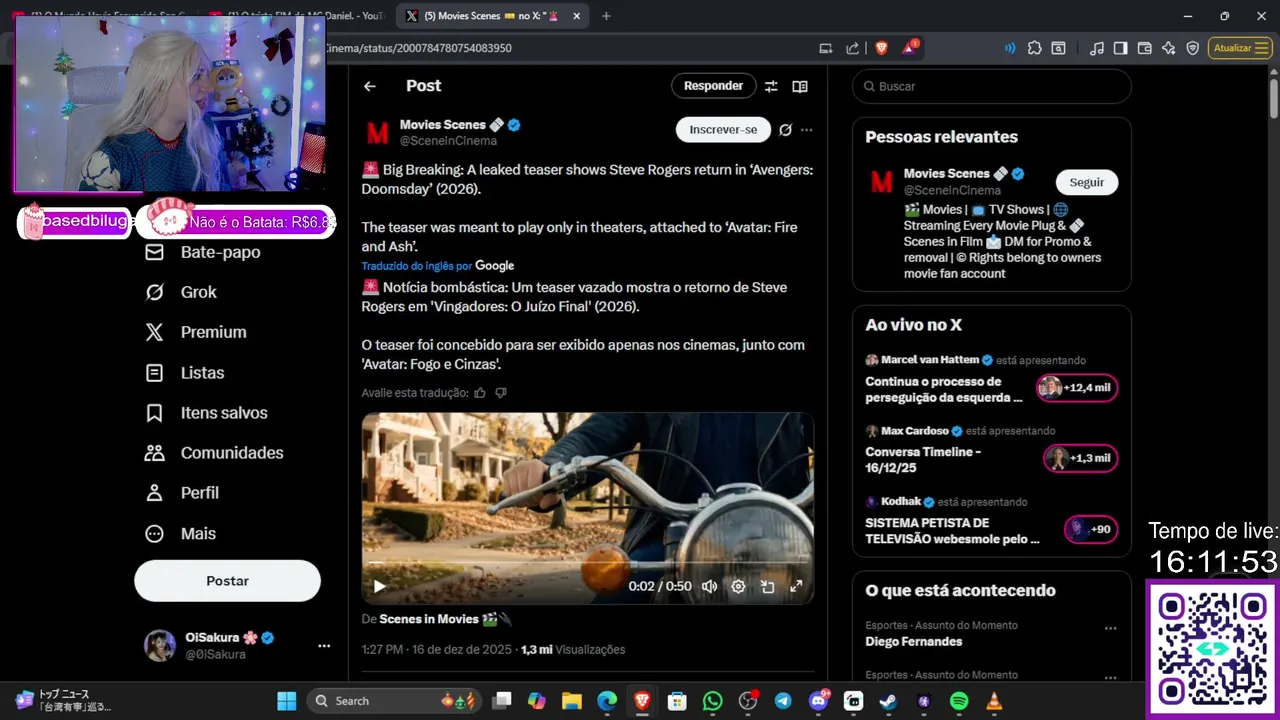Go back using the Post arrow

(x=370, y=86)
